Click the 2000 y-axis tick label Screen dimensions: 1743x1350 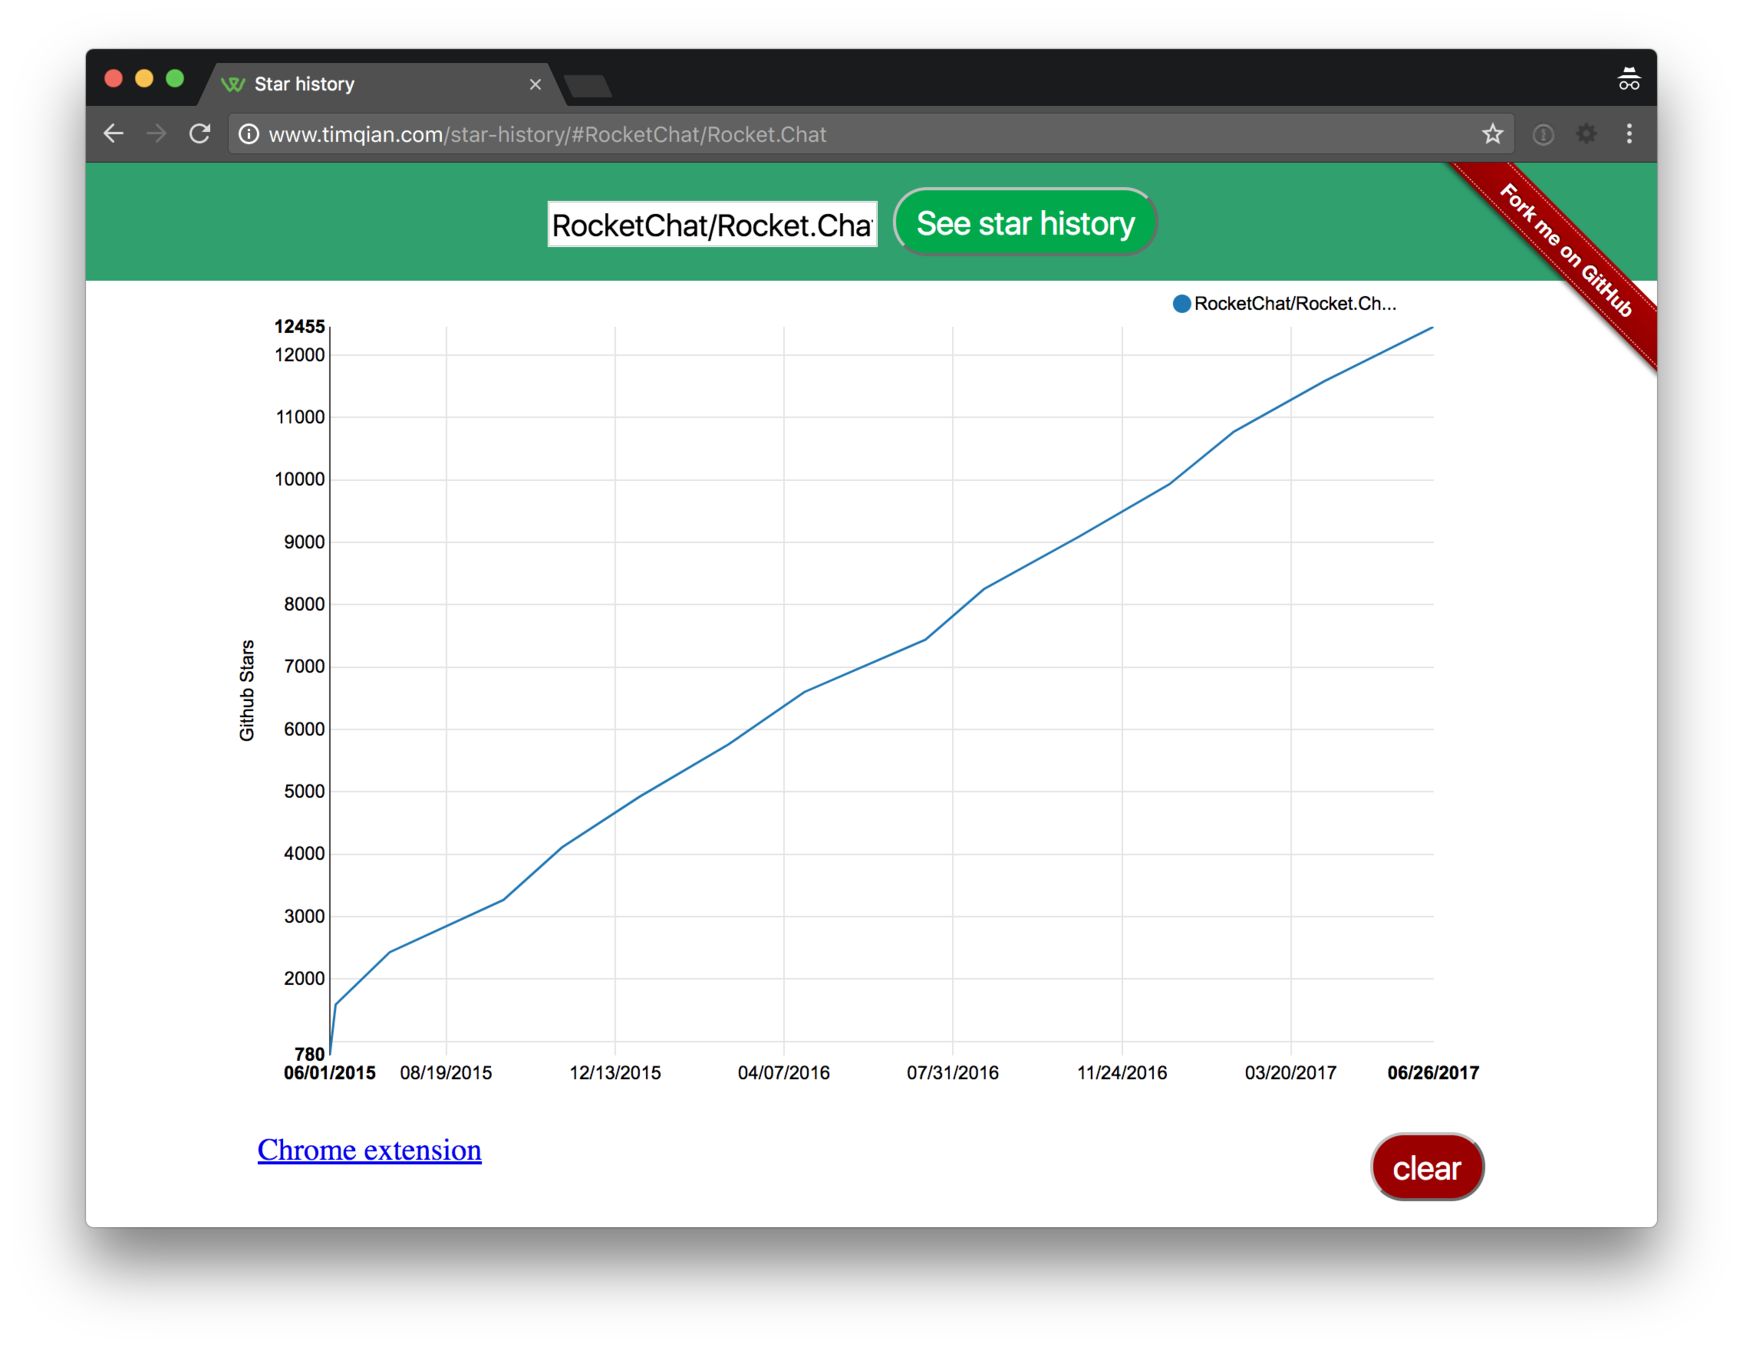point(304,978)
